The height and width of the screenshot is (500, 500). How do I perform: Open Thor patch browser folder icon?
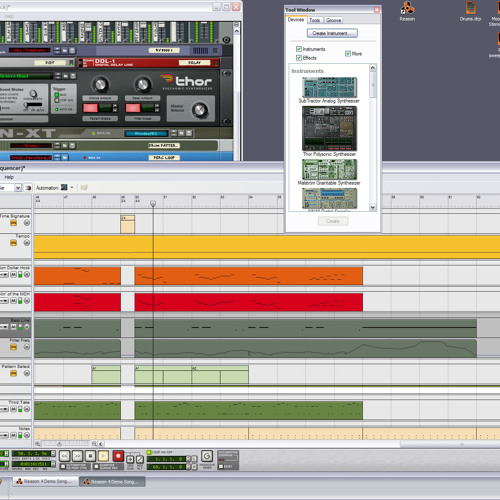65,76
